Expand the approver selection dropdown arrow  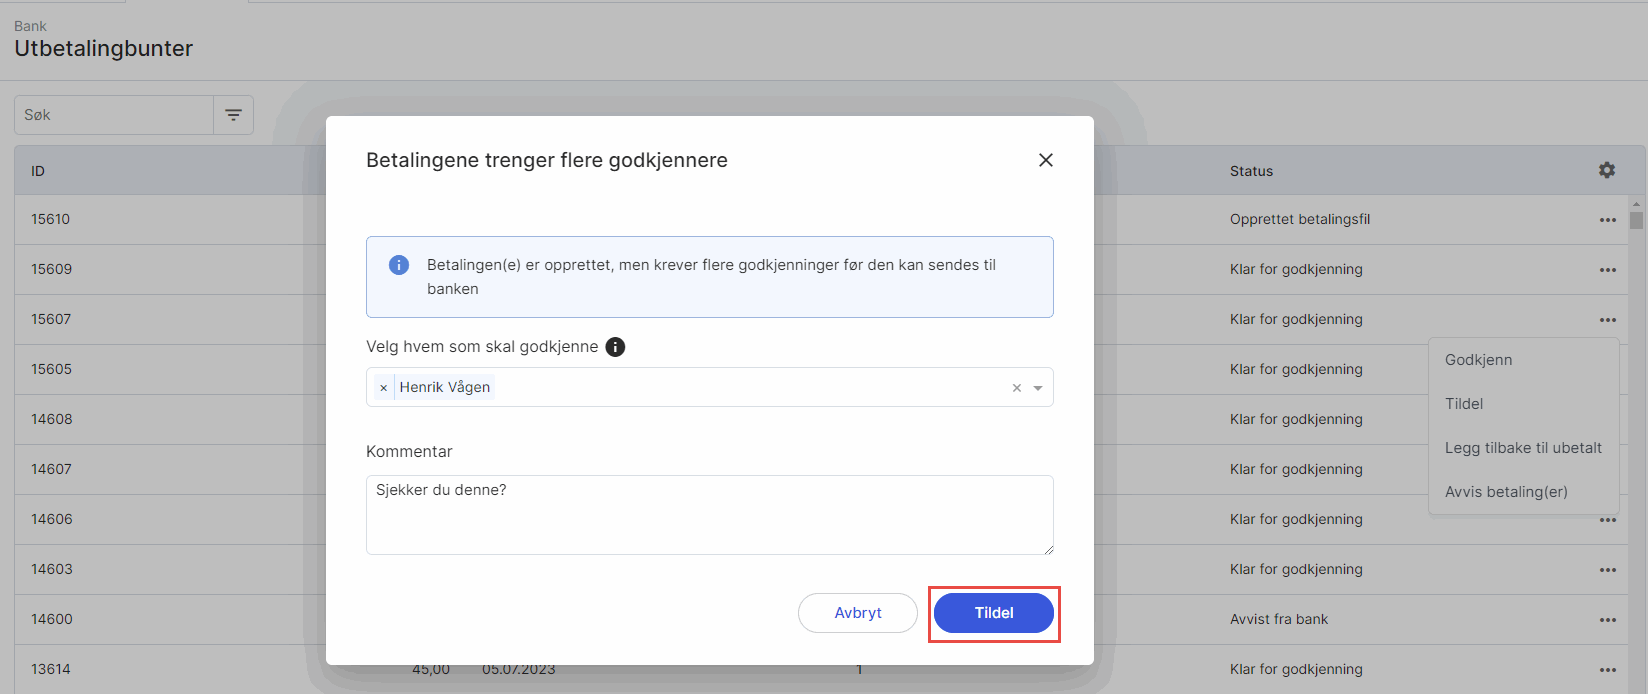1038,388
